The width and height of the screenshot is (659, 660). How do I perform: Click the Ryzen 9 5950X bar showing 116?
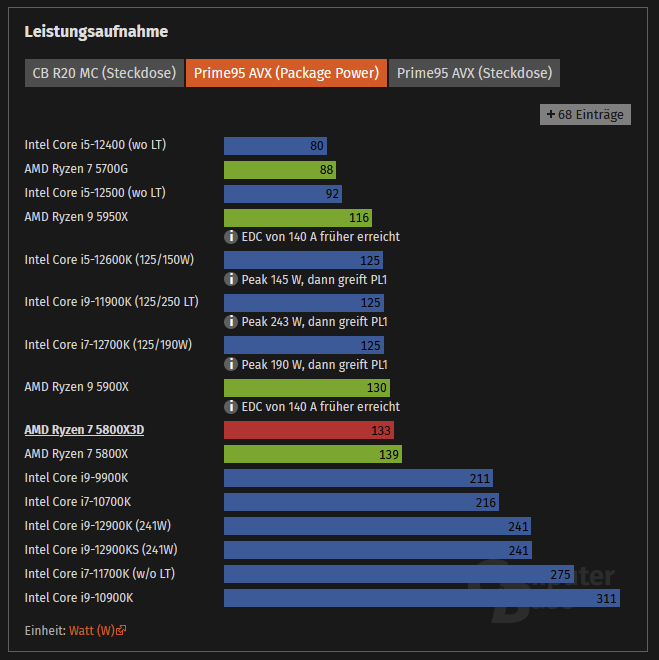pyautogui.click(x=298, y=218)
